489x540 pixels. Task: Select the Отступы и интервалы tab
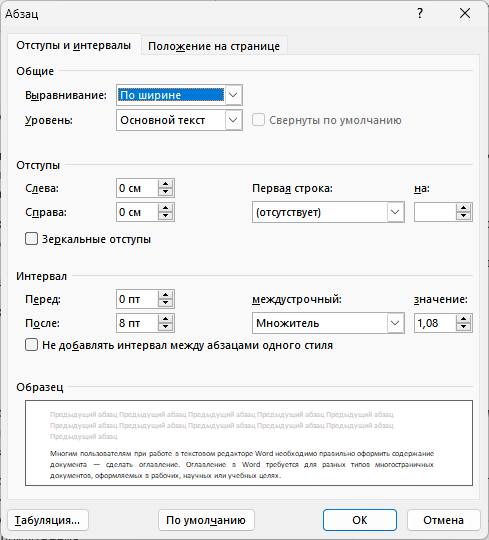(x=74, y=45)
